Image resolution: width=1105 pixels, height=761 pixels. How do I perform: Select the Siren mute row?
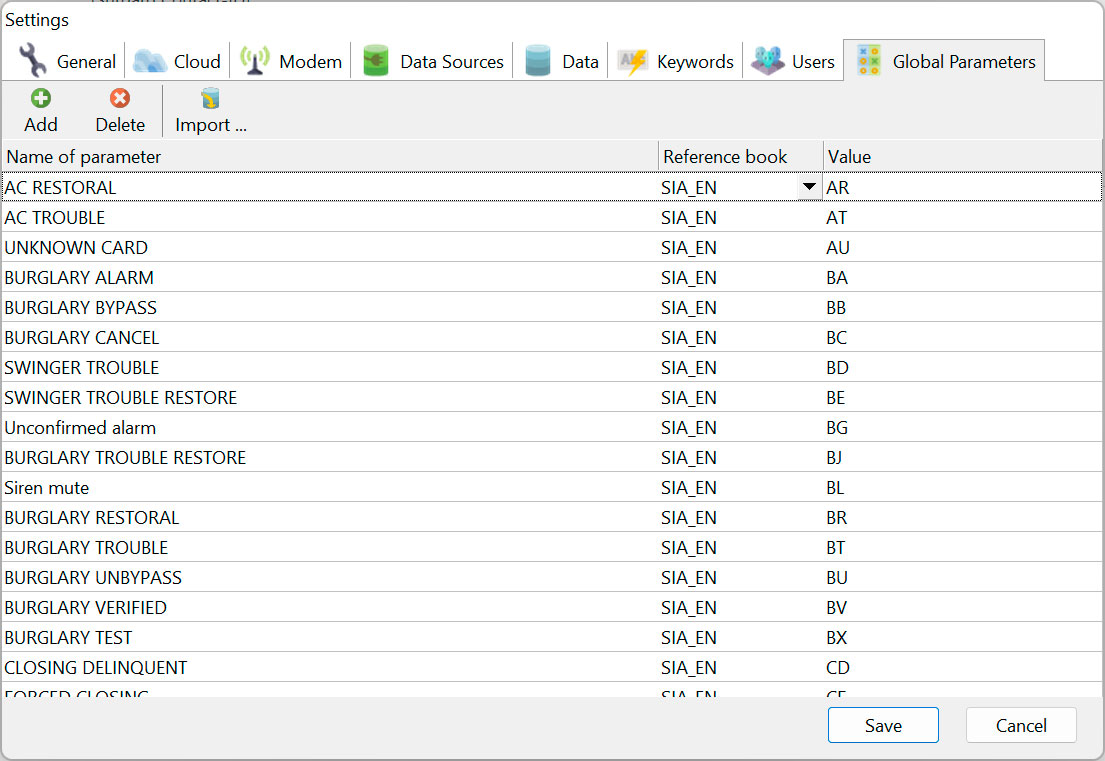pos(552,488)
